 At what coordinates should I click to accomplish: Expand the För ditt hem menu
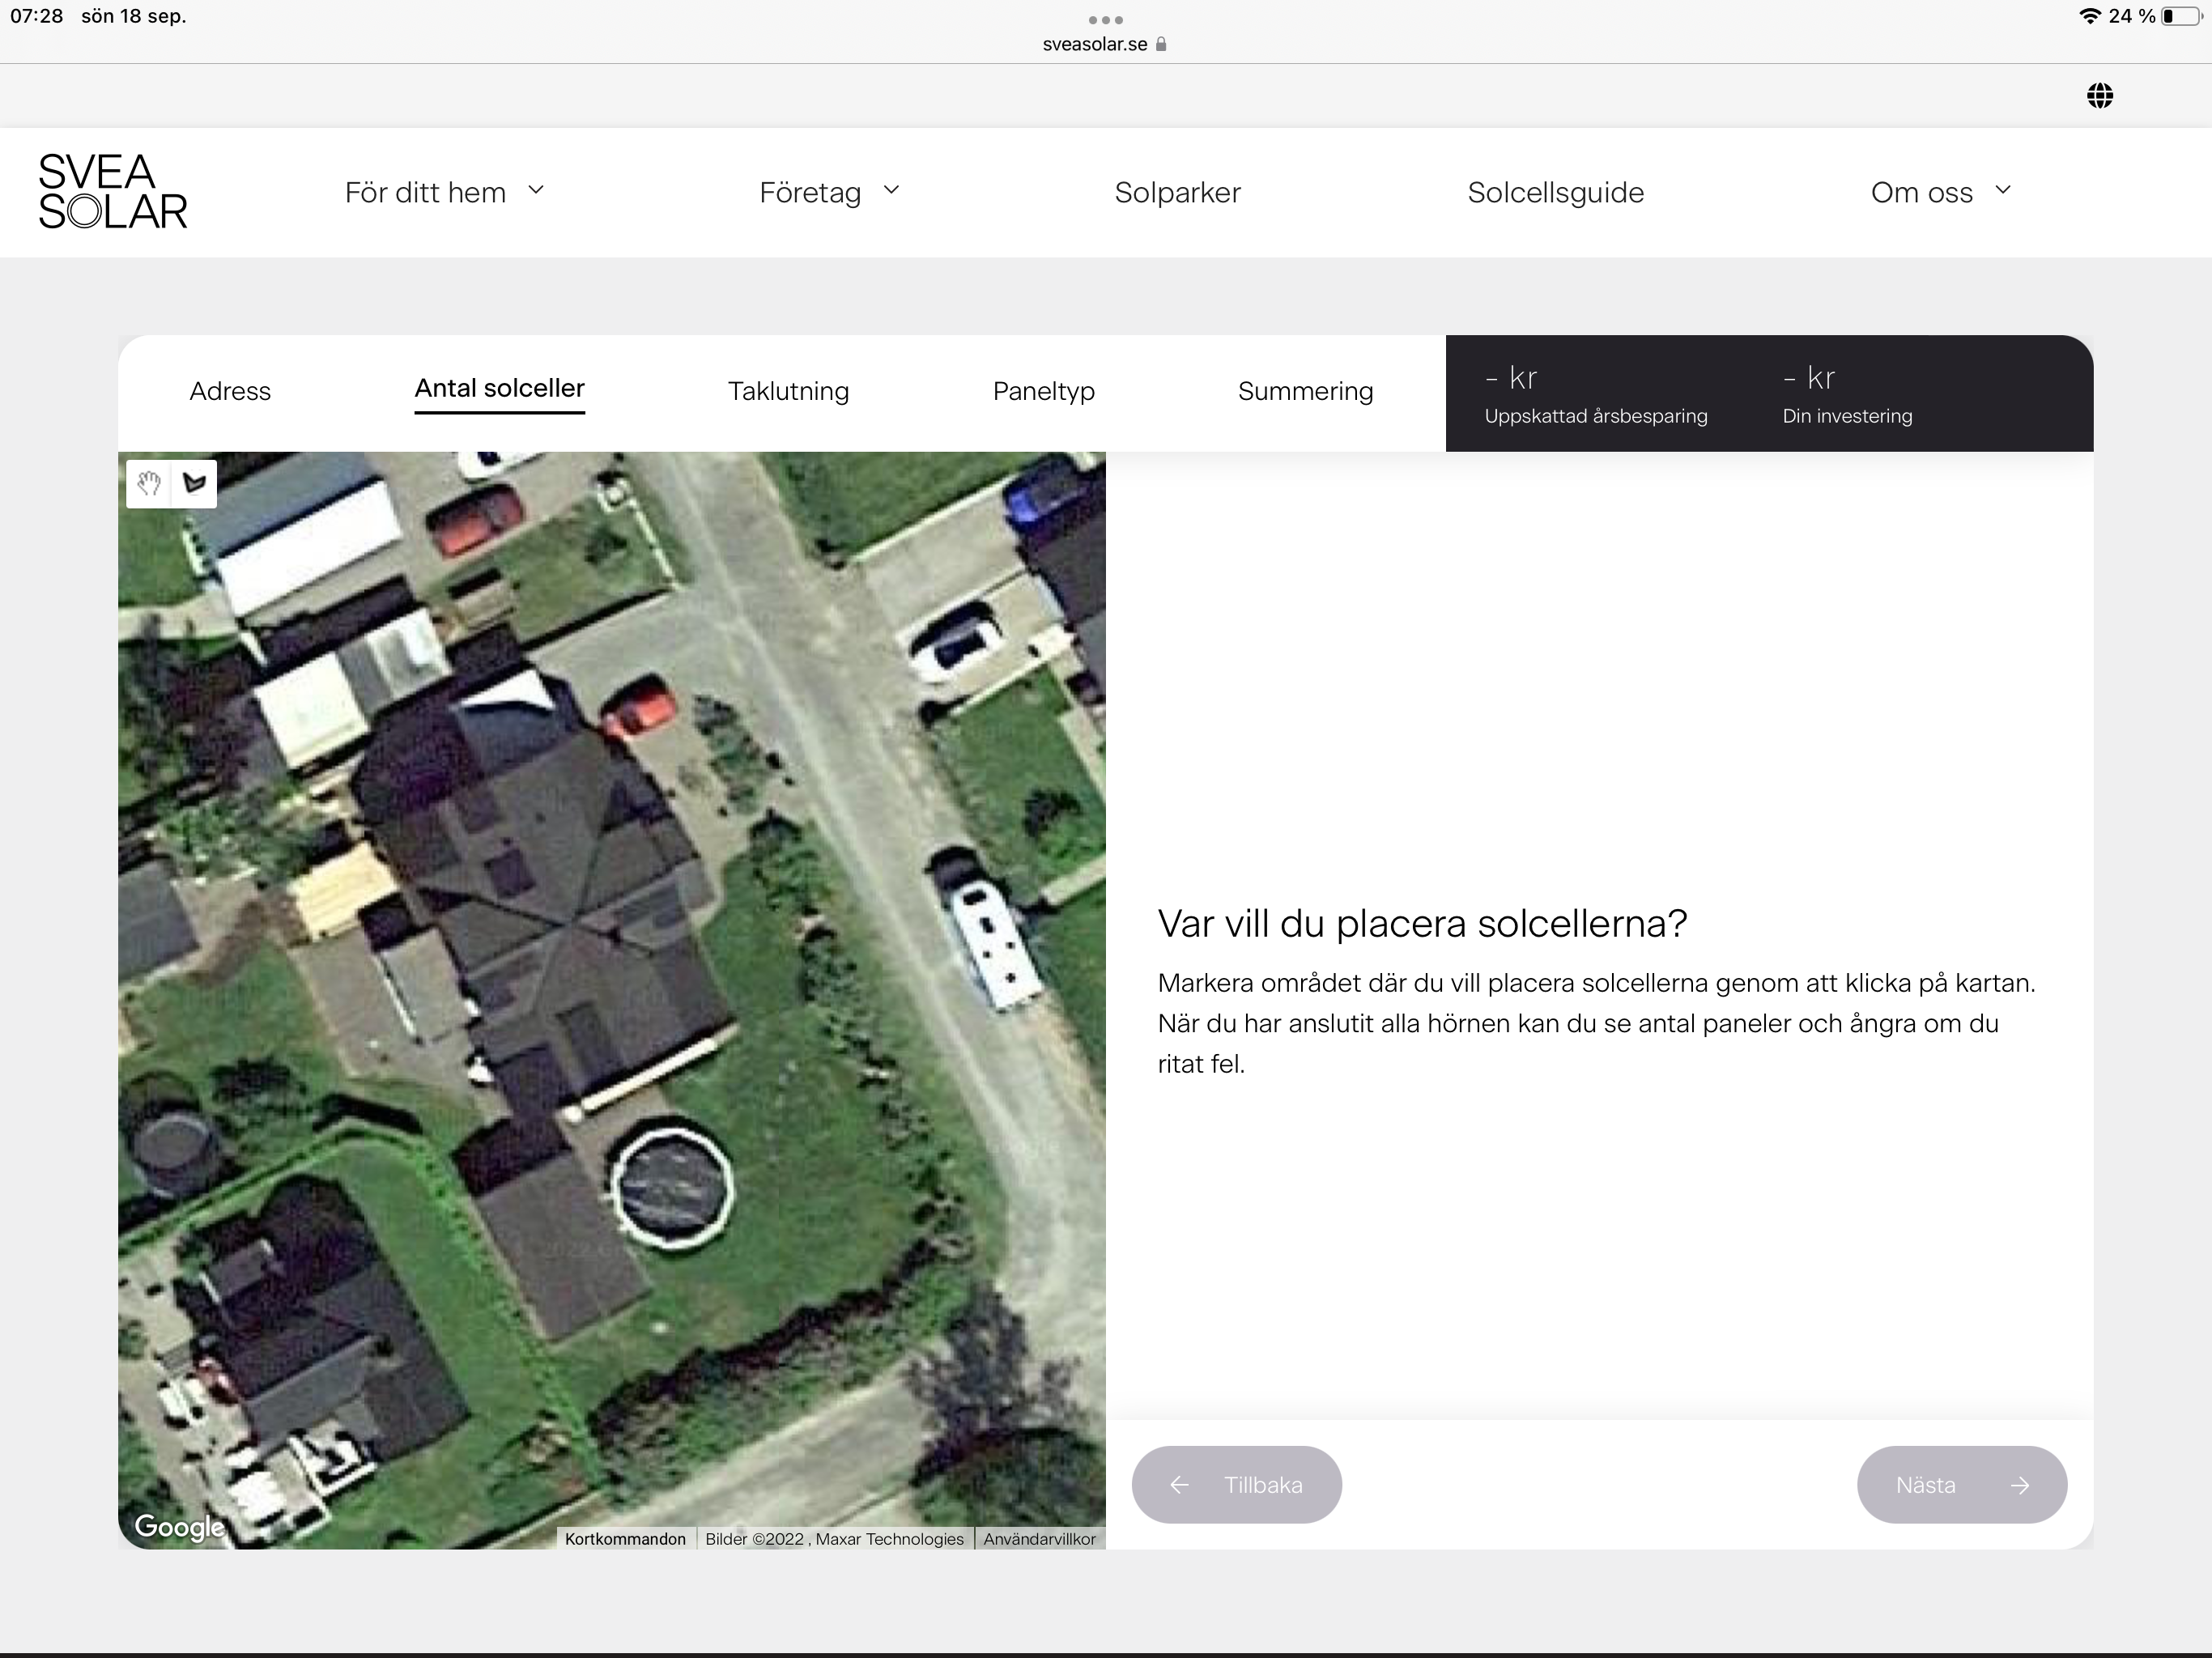(444, 192)
